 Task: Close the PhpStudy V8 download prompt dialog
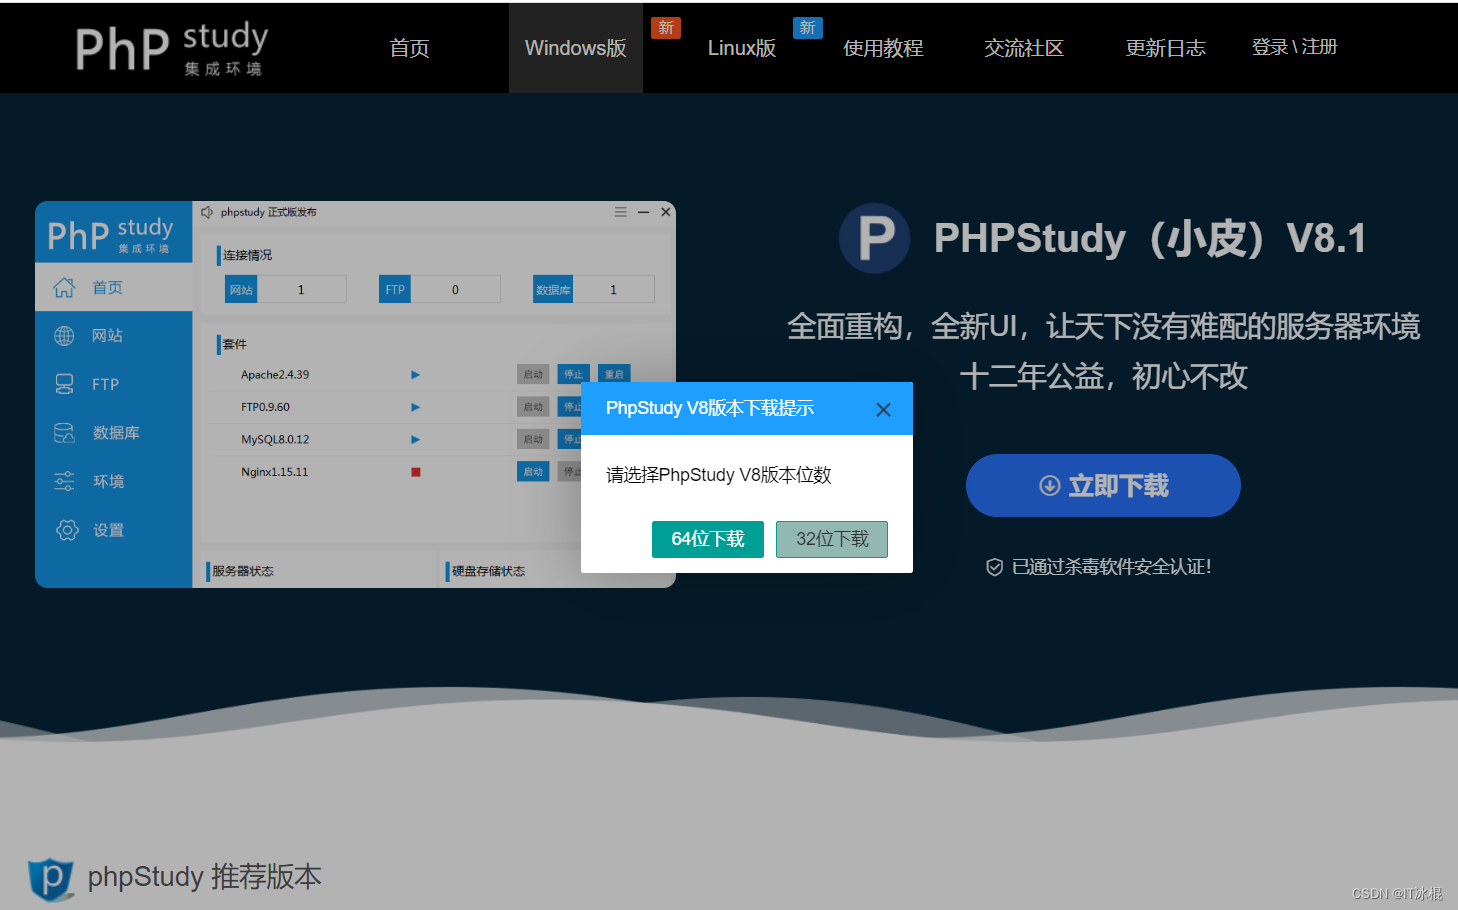pyautogui.click(x=883, y=409)
